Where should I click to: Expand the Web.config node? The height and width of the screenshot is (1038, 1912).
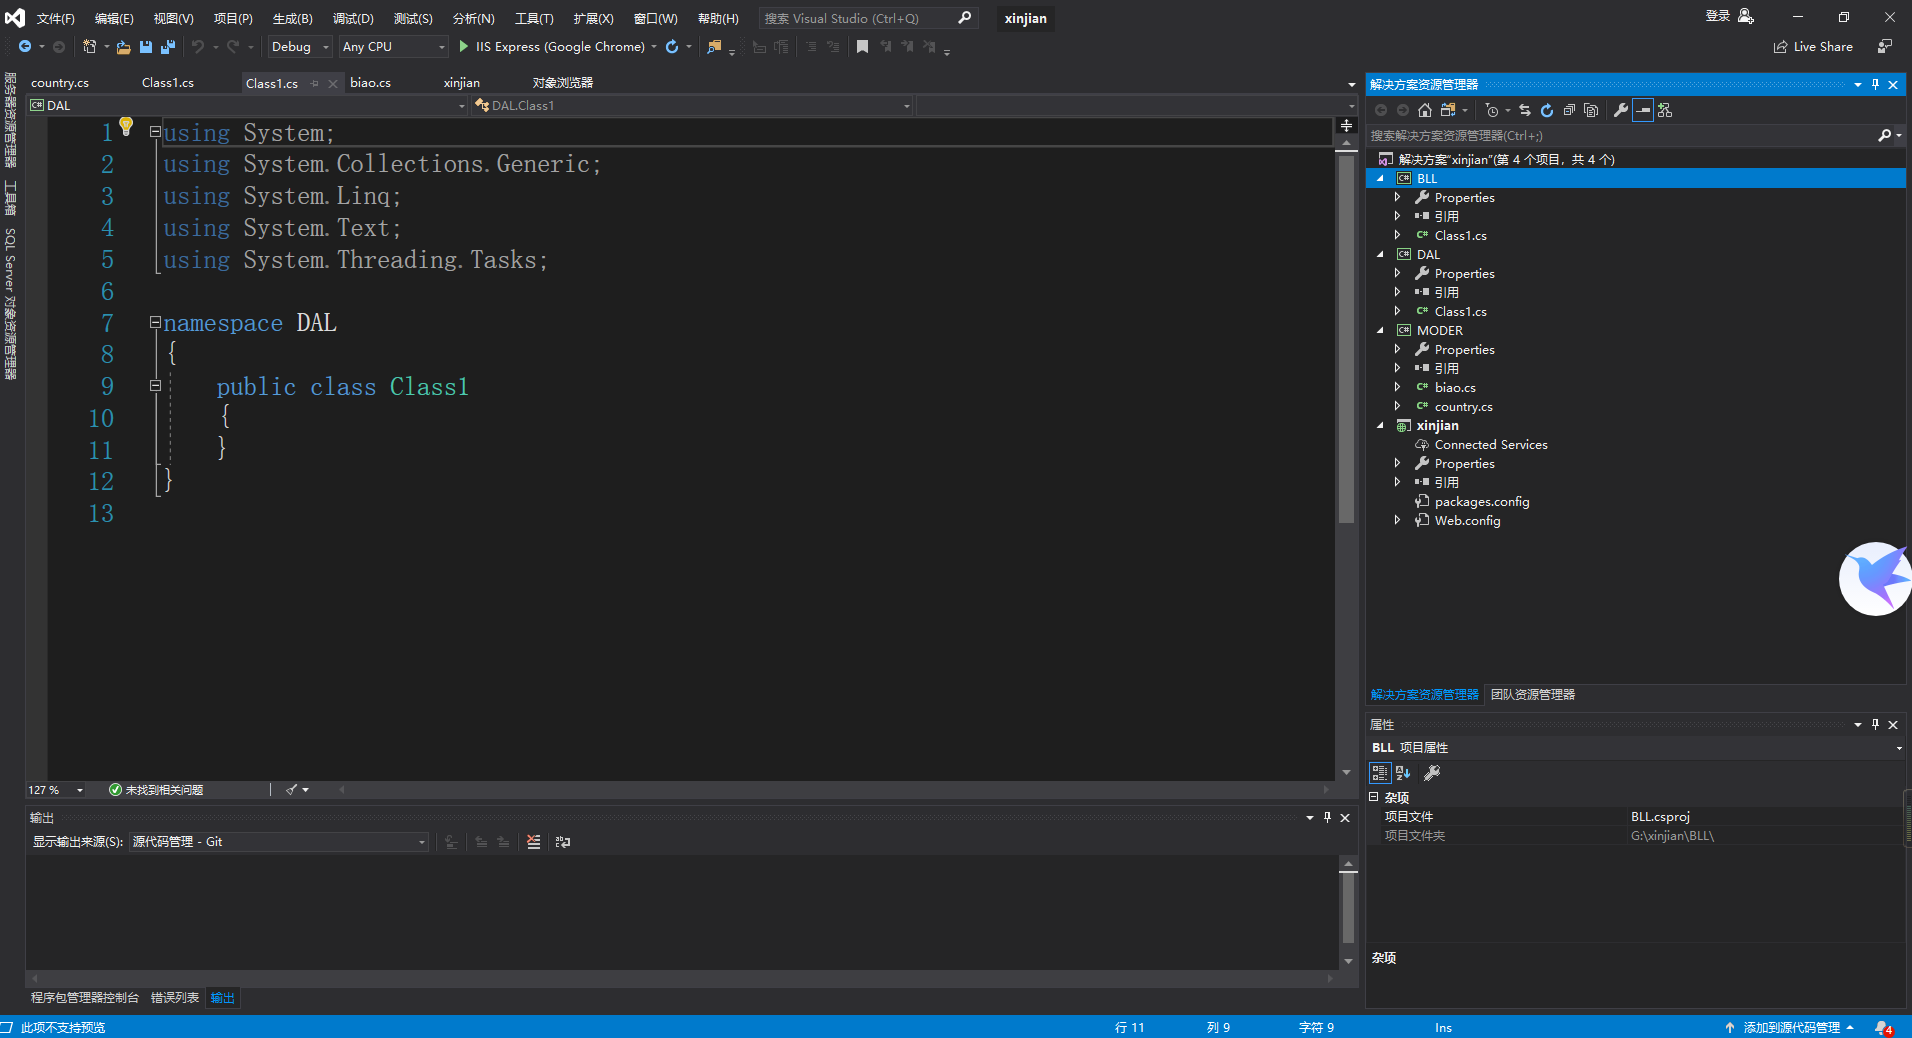pos(1398,520)
